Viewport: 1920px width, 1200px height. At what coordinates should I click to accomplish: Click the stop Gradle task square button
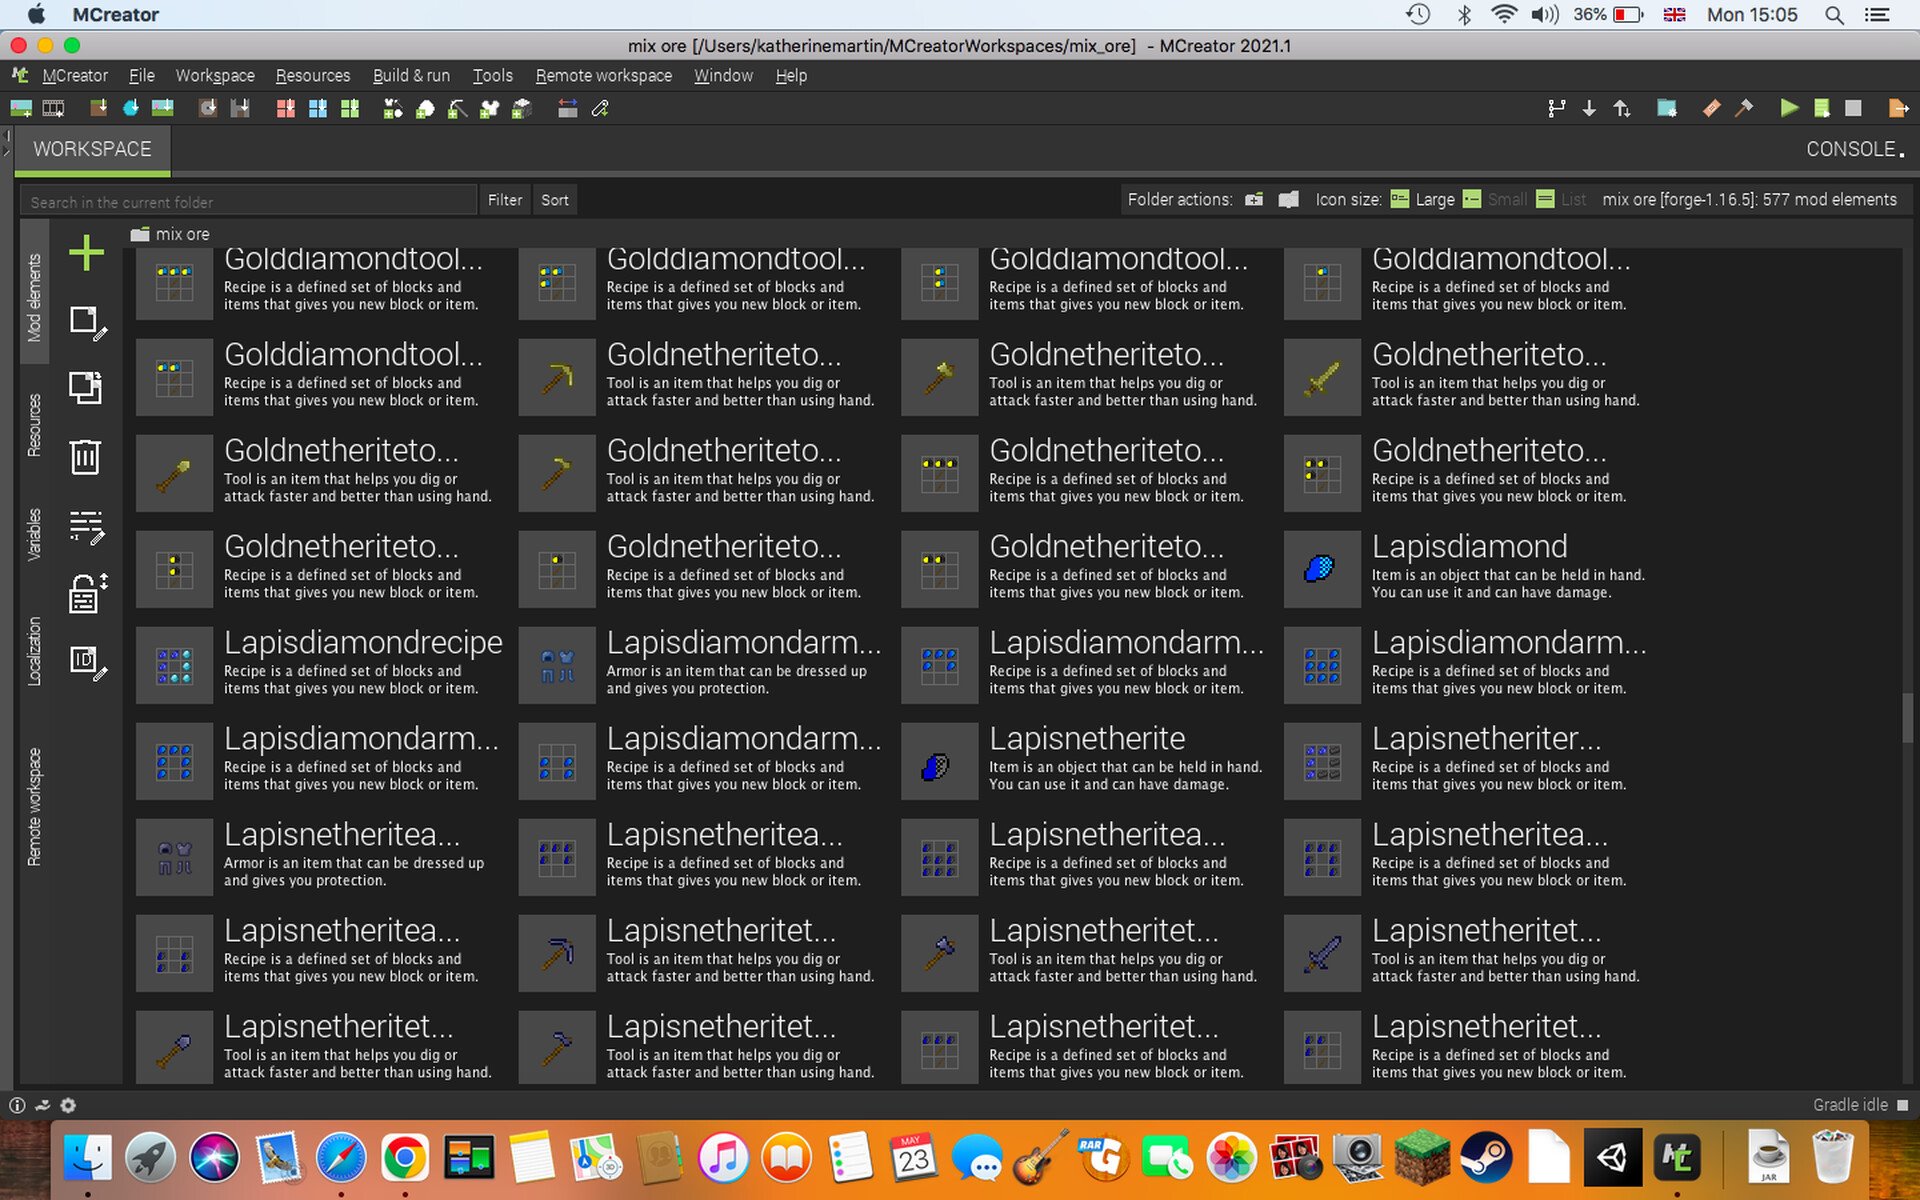tap(1853, 108)
